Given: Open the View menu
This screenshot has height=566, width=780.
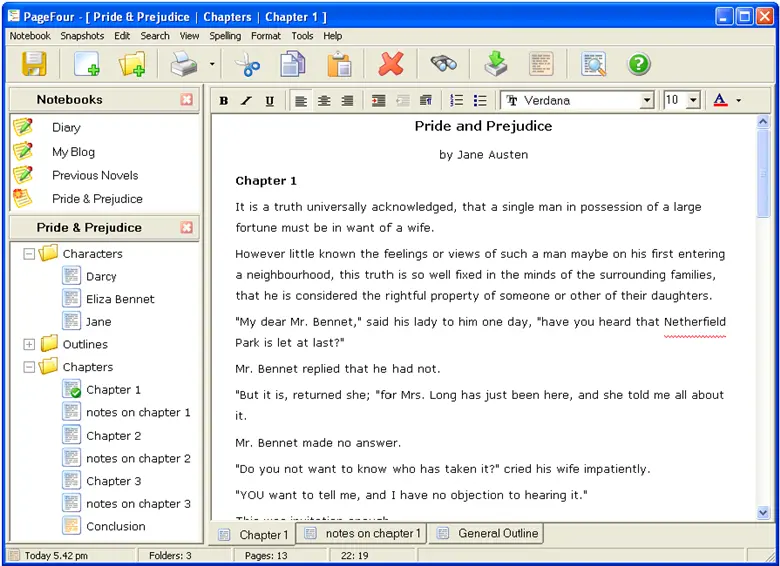Looking at the screenshot, I should point(189,36).
